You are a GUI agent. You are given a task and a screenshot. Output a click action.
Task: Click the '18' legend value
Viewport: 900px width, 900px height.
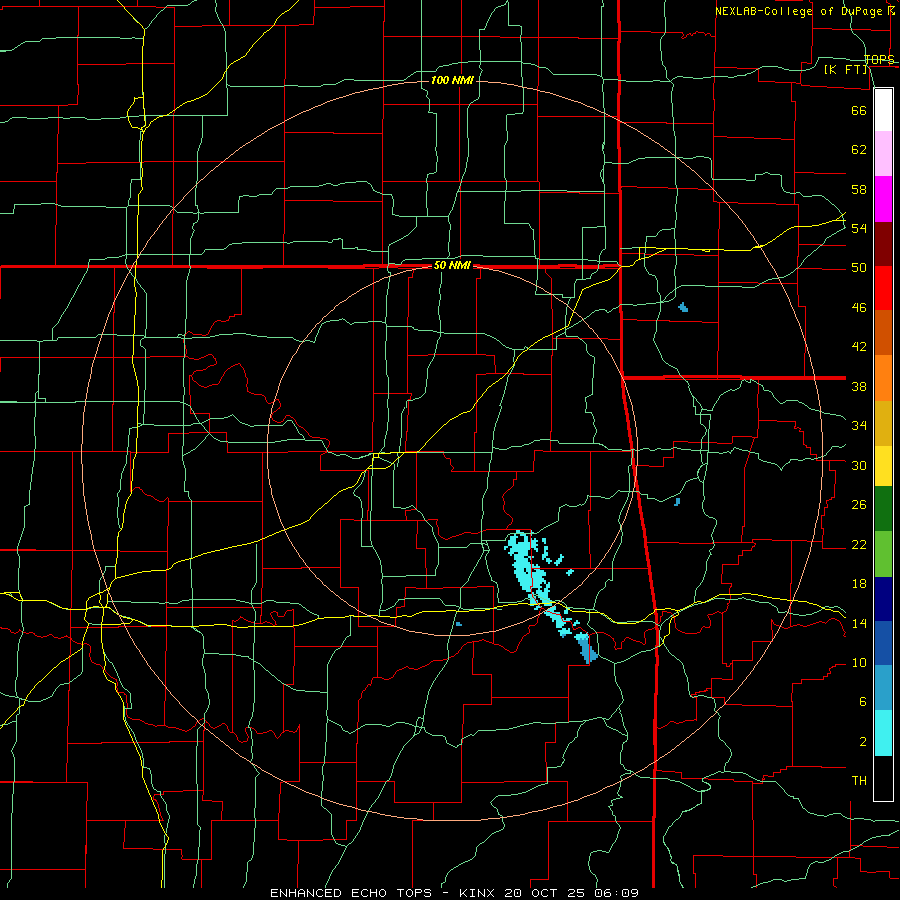coord(859,584)
